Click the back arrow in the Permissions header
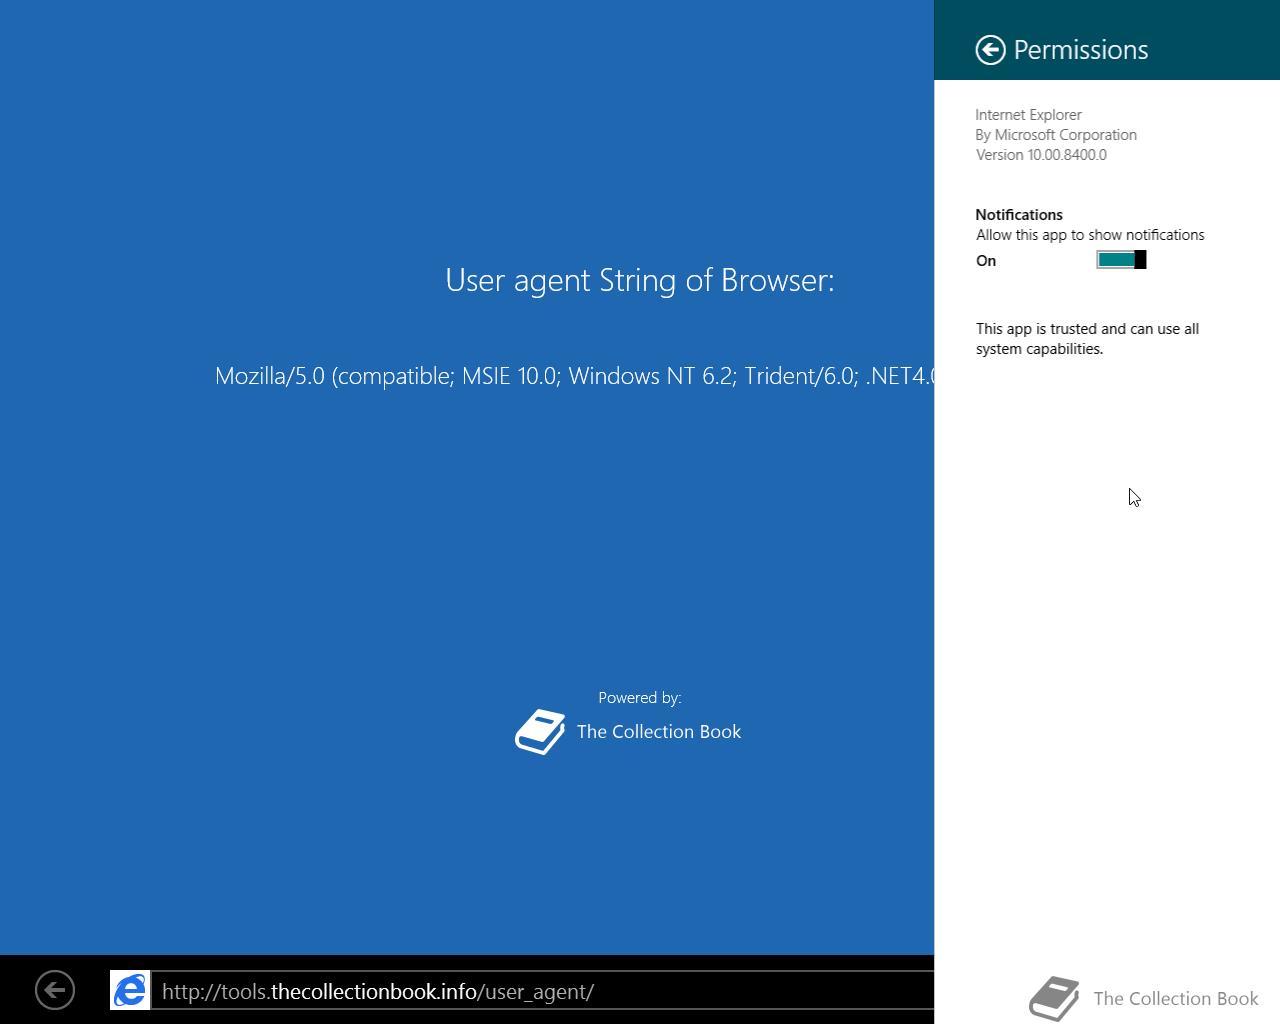Image resolution: width=1280 pixels, height=1024 pixels. 991,49
